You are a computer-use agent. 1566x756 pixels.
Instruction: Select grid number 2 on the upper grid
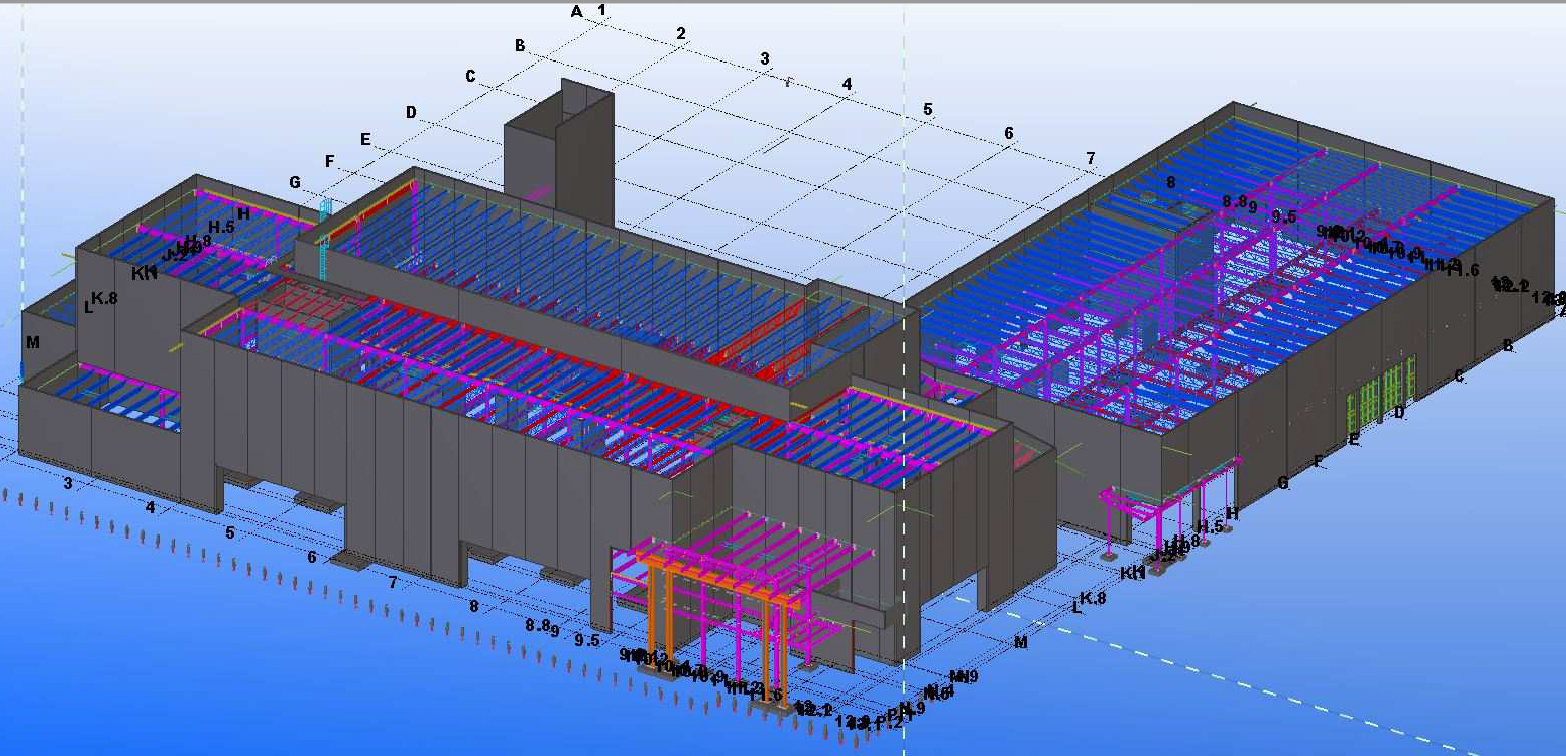coord(681,34)
